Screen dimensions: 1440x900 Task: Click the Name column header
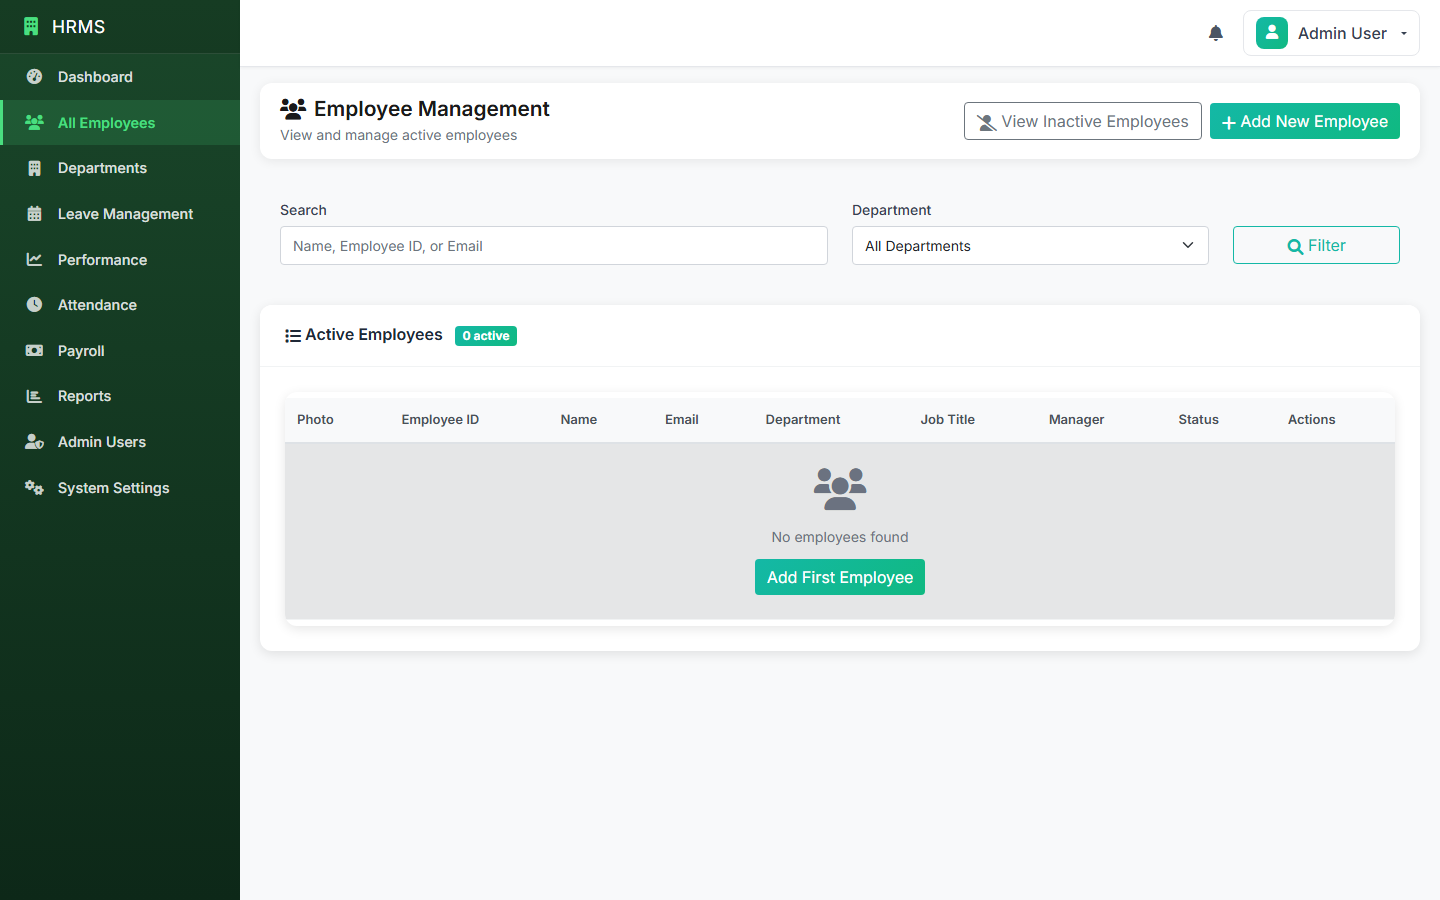pos(579,420)
